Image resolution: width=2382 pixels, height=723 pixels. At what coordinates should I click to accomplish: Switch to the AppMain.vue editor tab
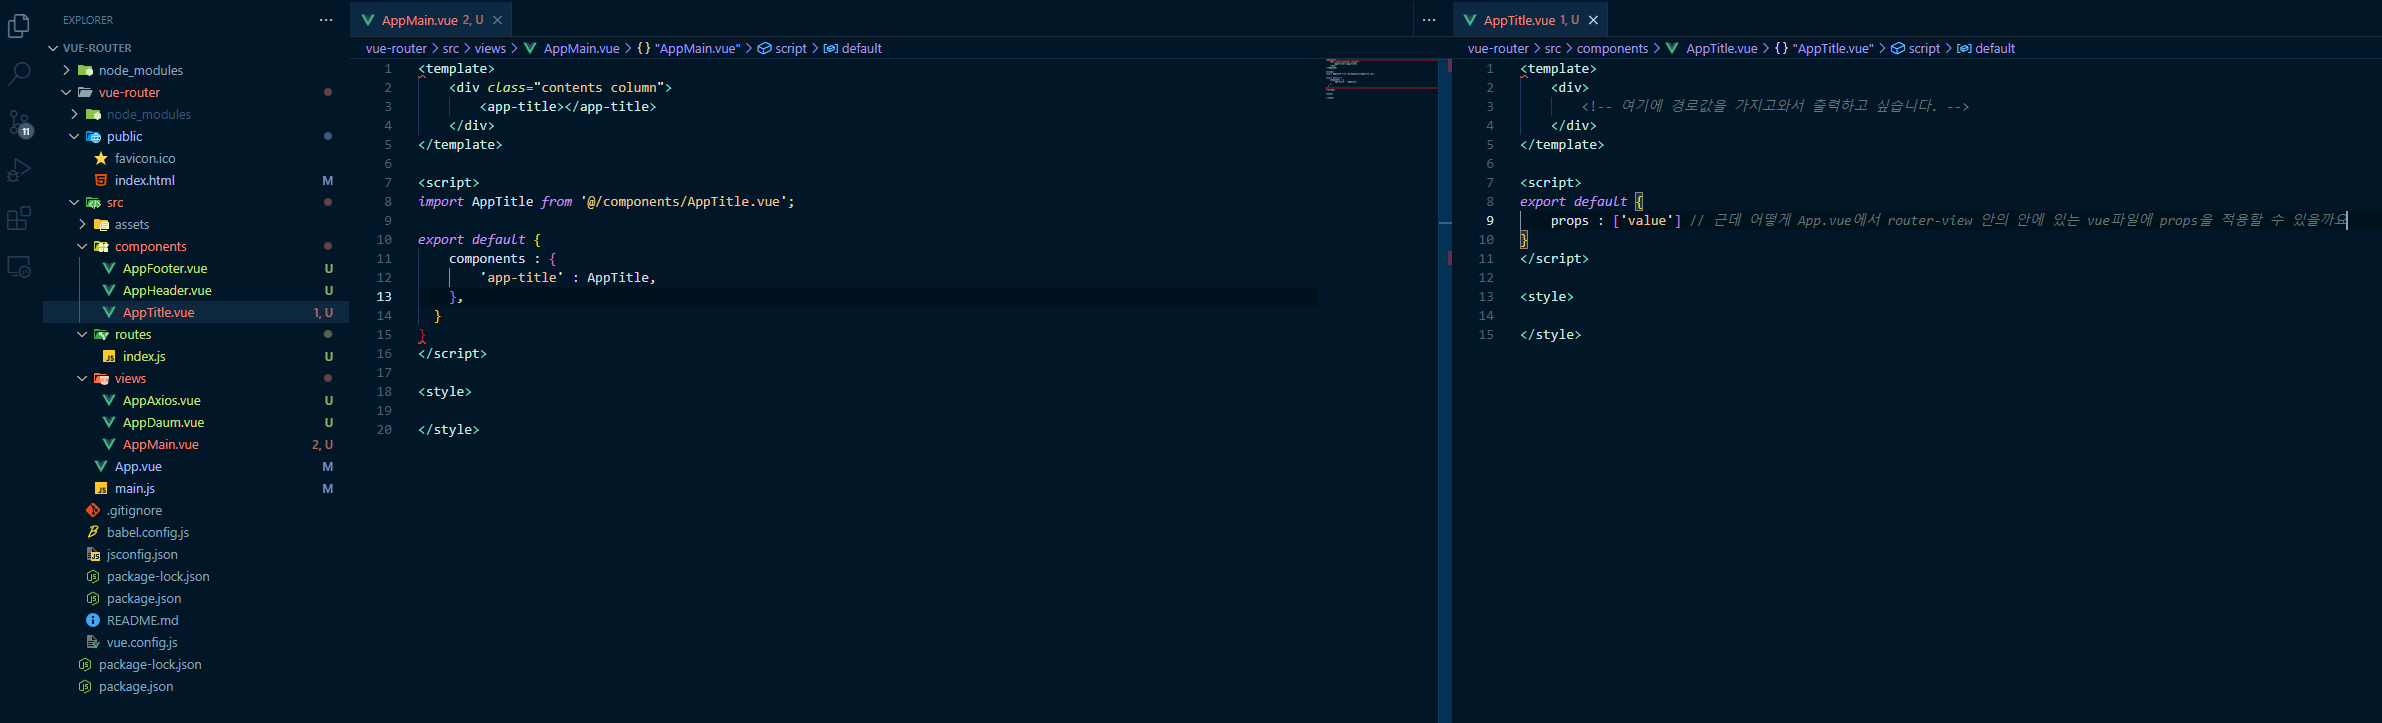point(432,20)
